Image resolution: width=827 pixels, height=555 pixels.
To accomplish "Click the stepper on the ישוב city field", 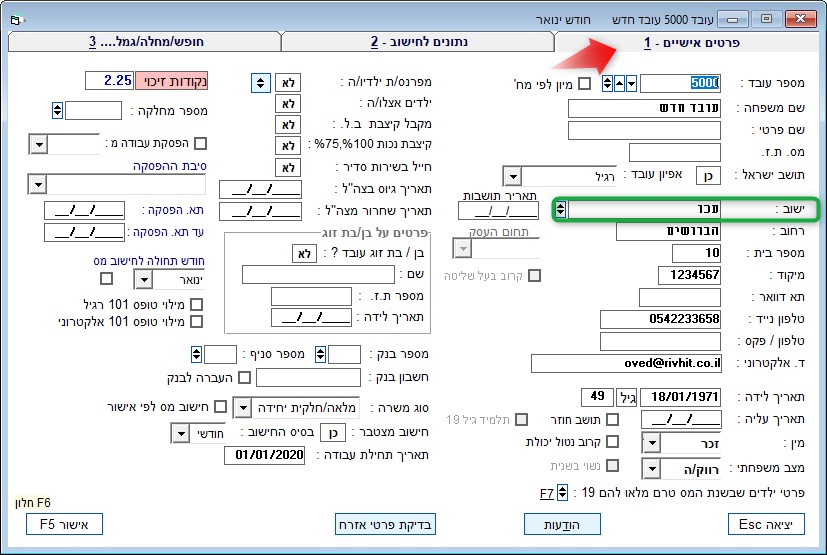I will 560,209.
